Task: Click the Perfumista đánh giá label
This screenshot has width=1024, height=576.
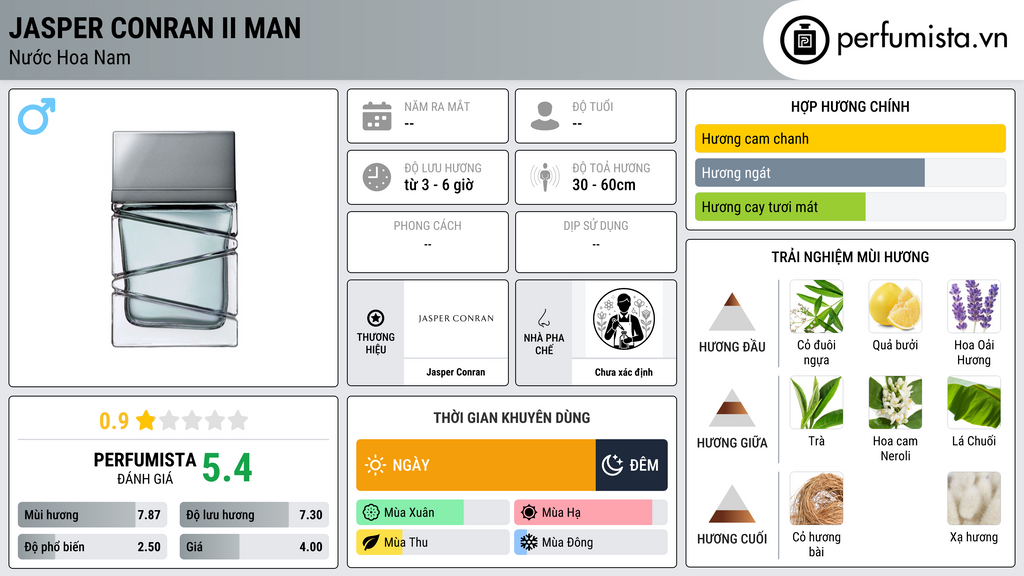Action: [x=145, y=468]
